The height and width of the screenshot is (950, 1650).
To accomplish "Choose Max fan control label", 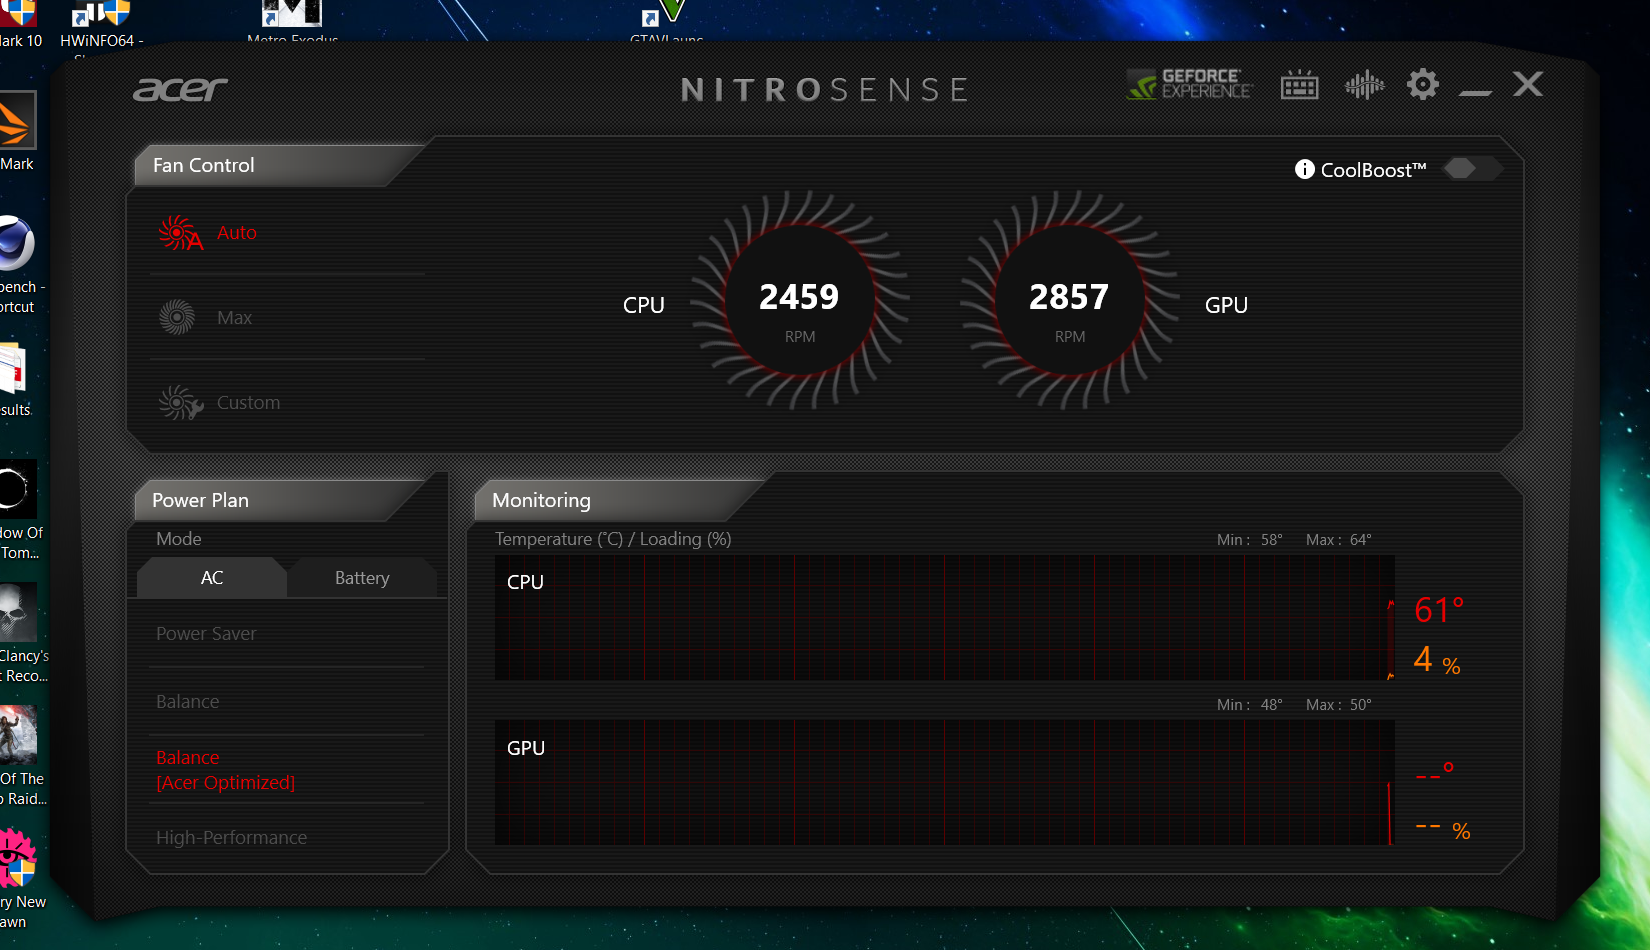I will click(x=234, y=318).
